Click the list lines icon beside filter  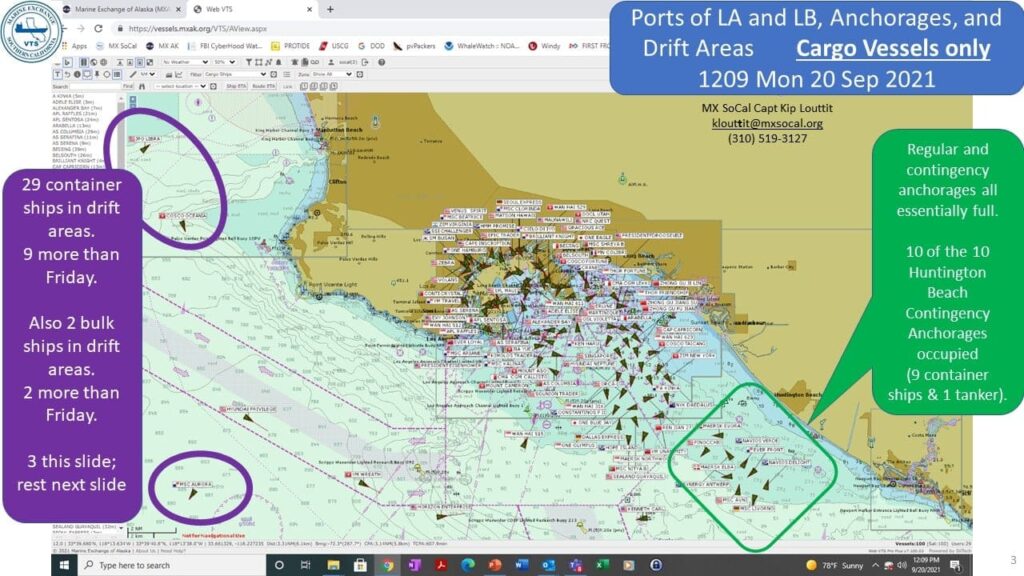click(x=287, y=74)
